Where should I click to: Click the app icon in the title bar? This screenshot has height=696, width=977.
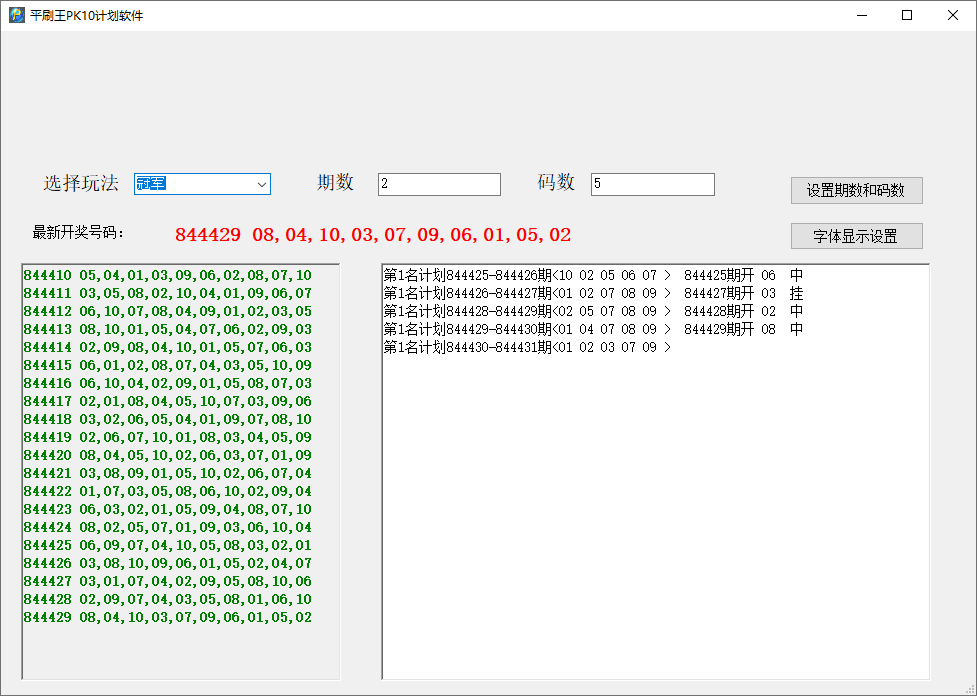pos(17,15)
